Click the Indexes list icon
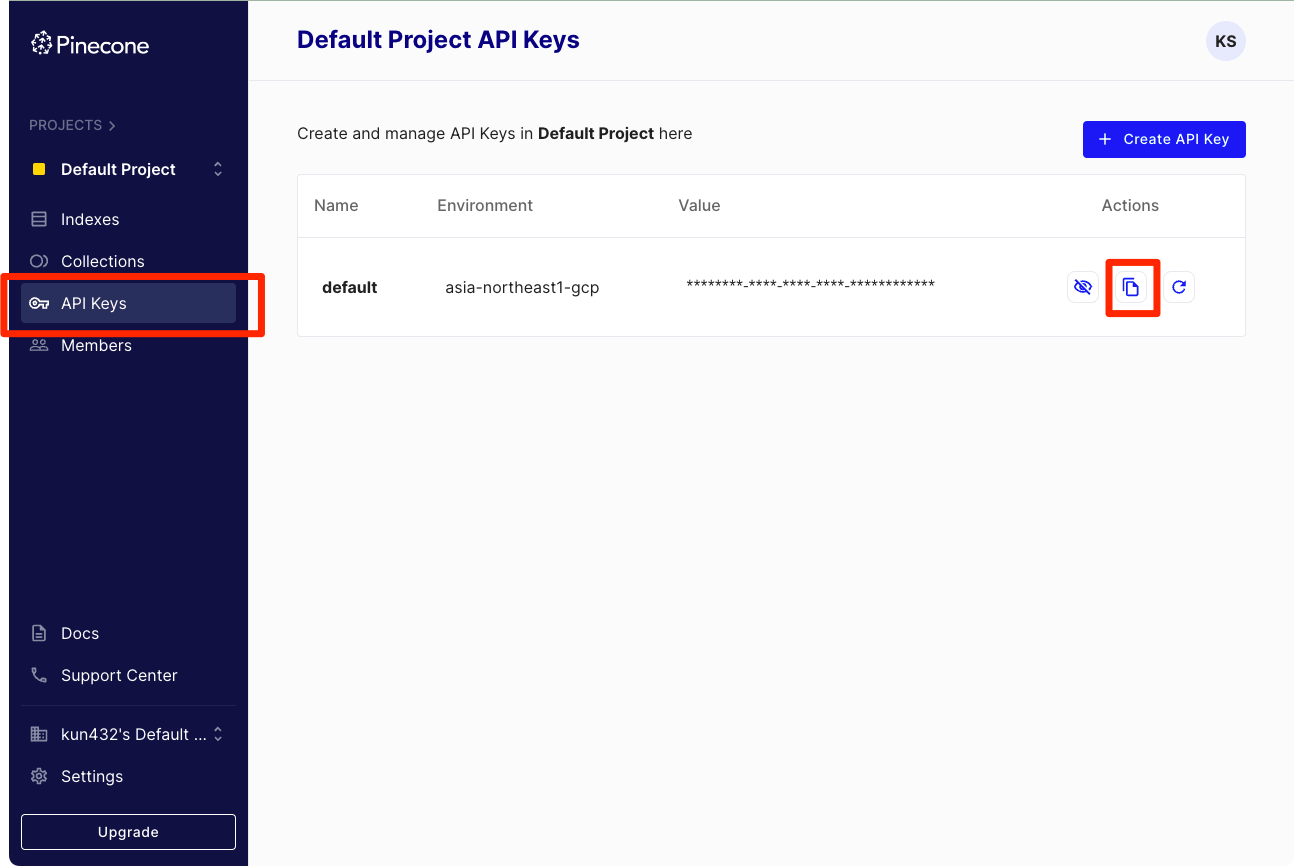 pos(39,219)
